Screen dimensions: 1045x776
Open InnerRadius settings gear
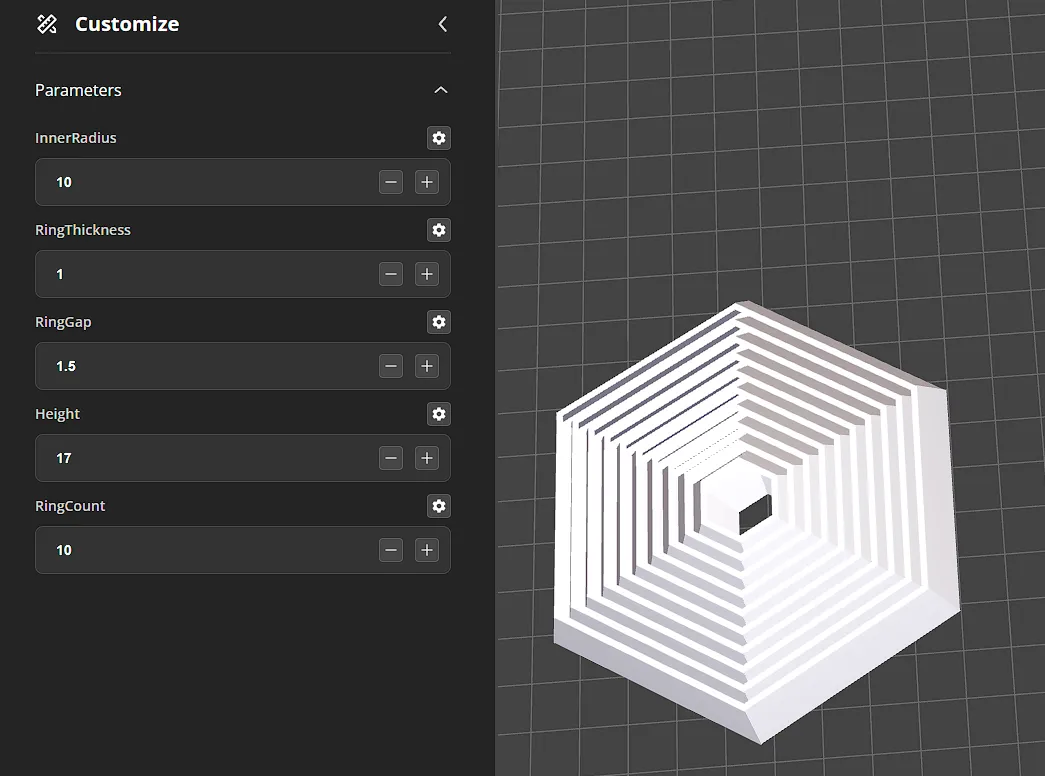click(x=439, y=138)
